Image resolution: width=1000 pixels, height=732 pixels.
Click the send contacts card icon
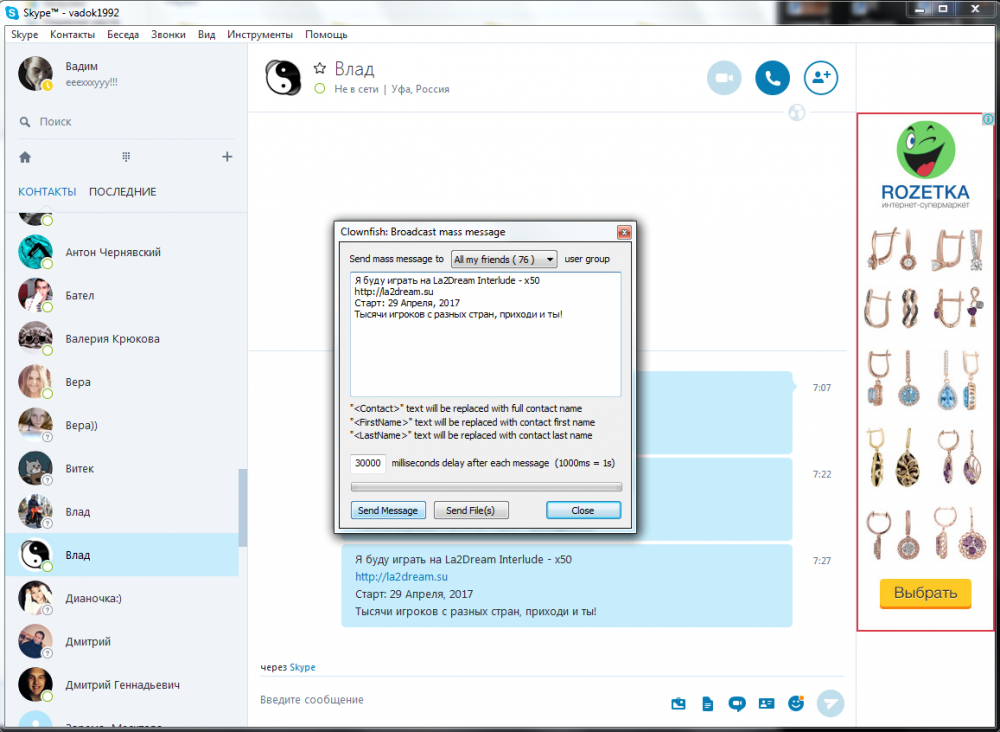(x=766, y=703)
